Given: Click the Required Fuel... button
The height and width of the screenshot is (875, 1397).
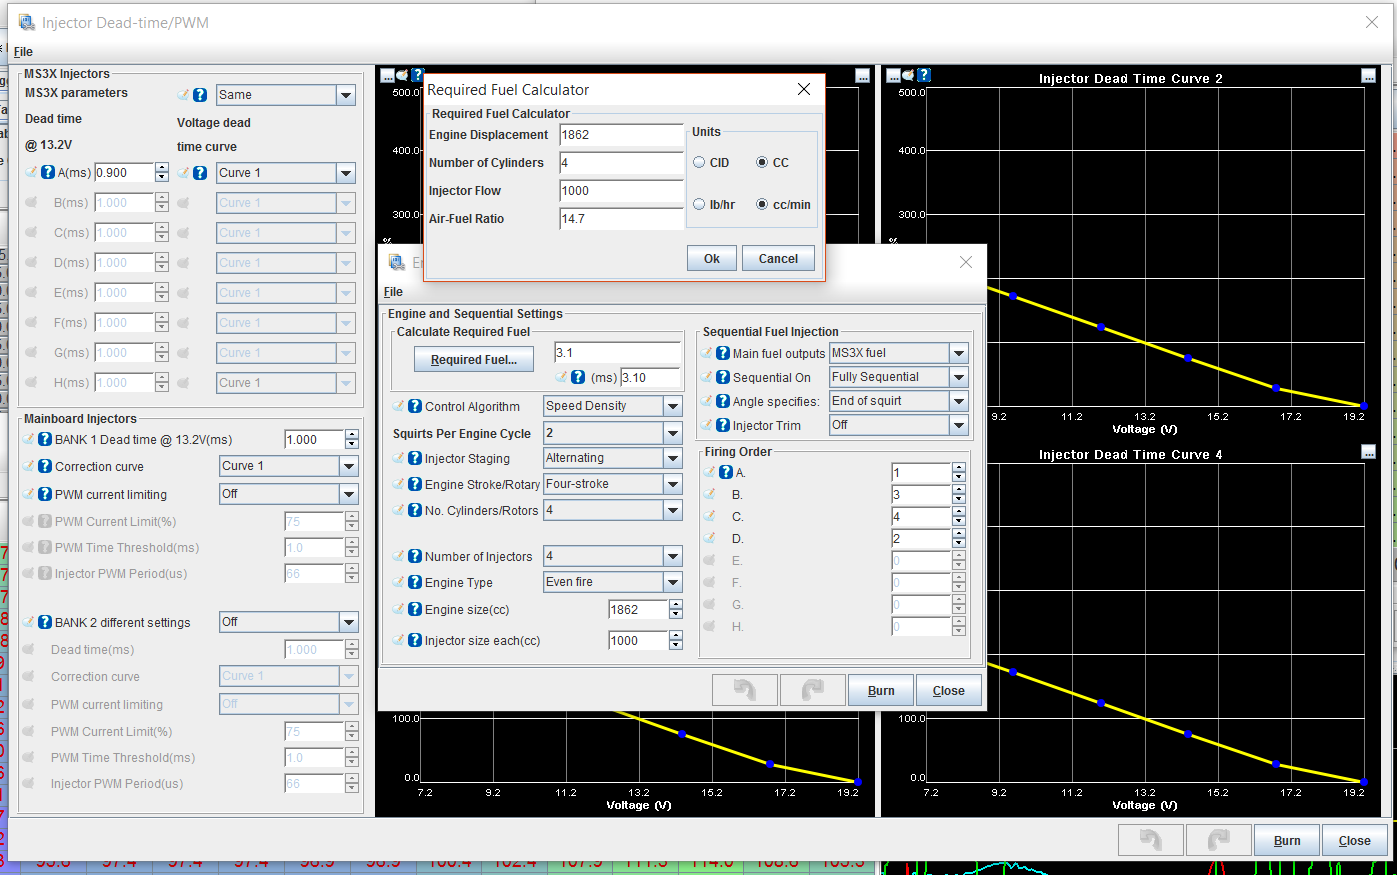Looking at the screenshot, I should 473,360.
